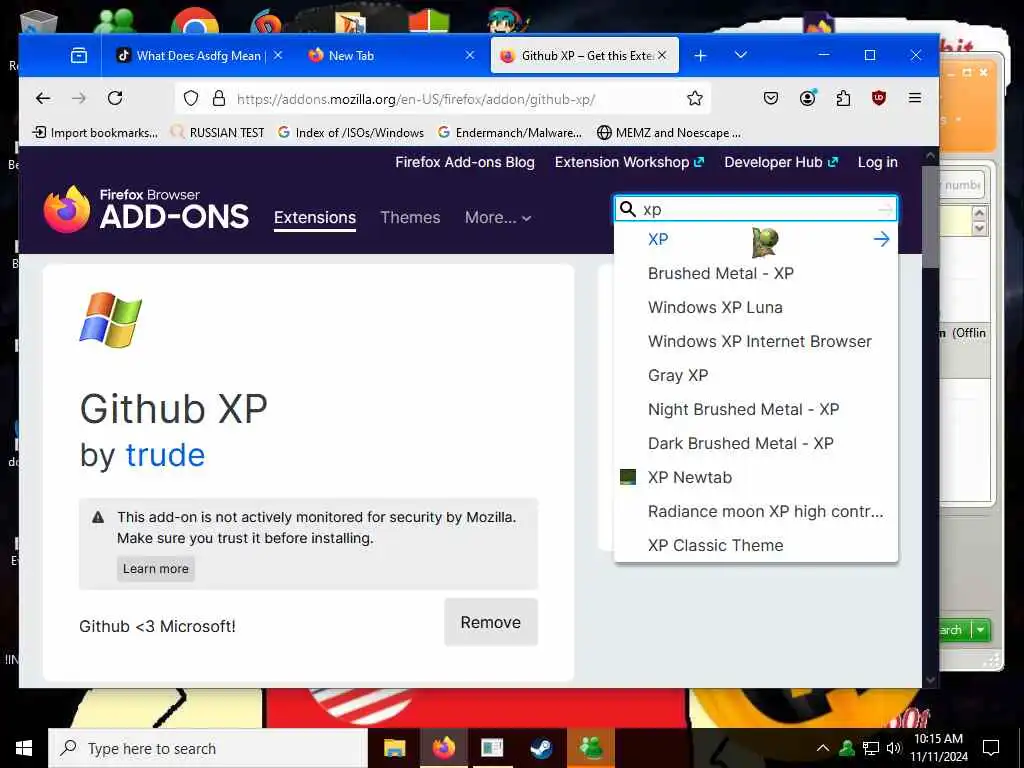Click the magnifier icon in add-ons search

[x=628, y=209]
